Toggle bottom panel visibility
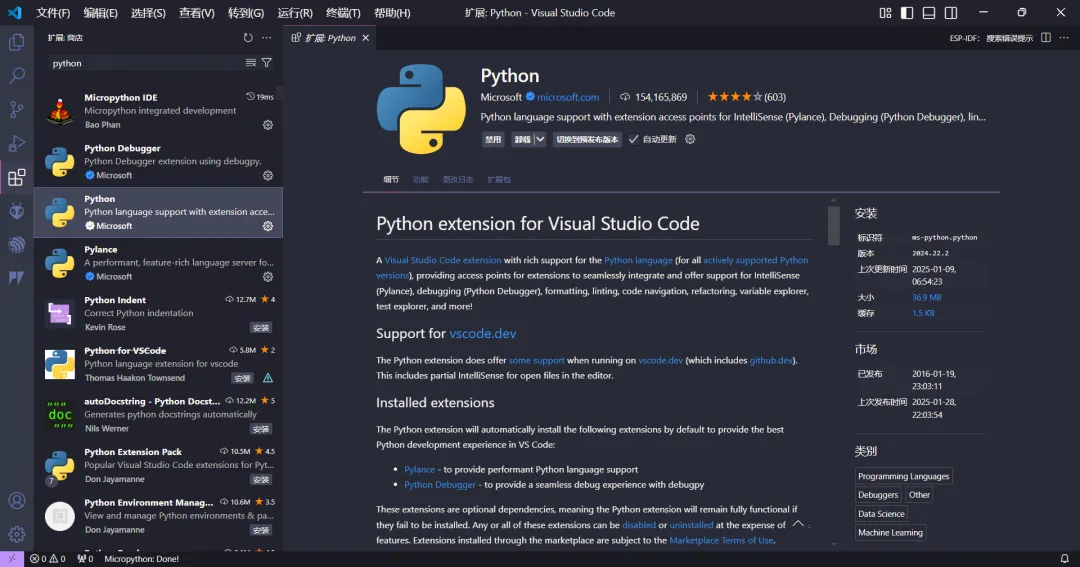Image resolution: width=1080 pixels, height=567 pixels. 929,13
